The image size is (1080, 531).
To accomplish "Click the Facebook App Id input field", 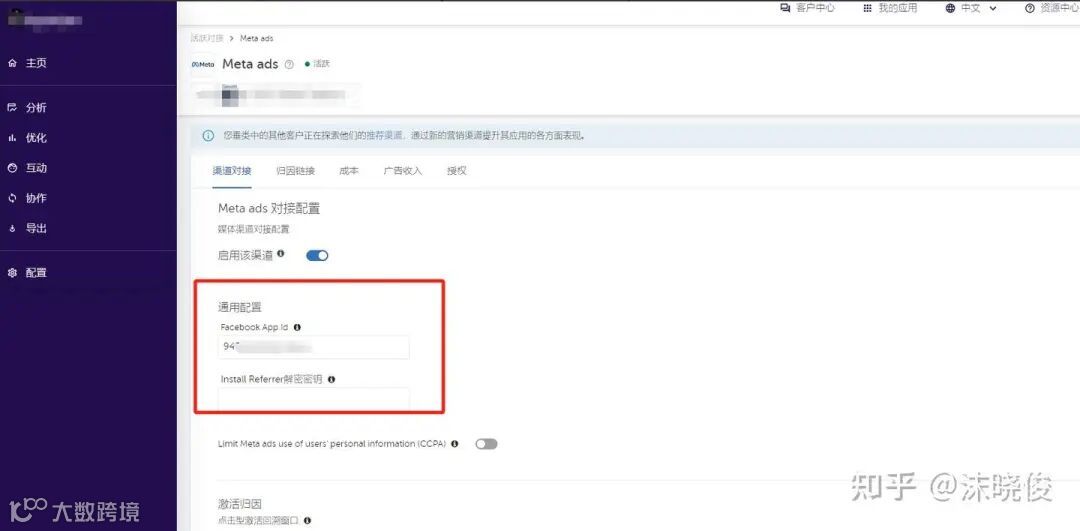I will (313, 347).
